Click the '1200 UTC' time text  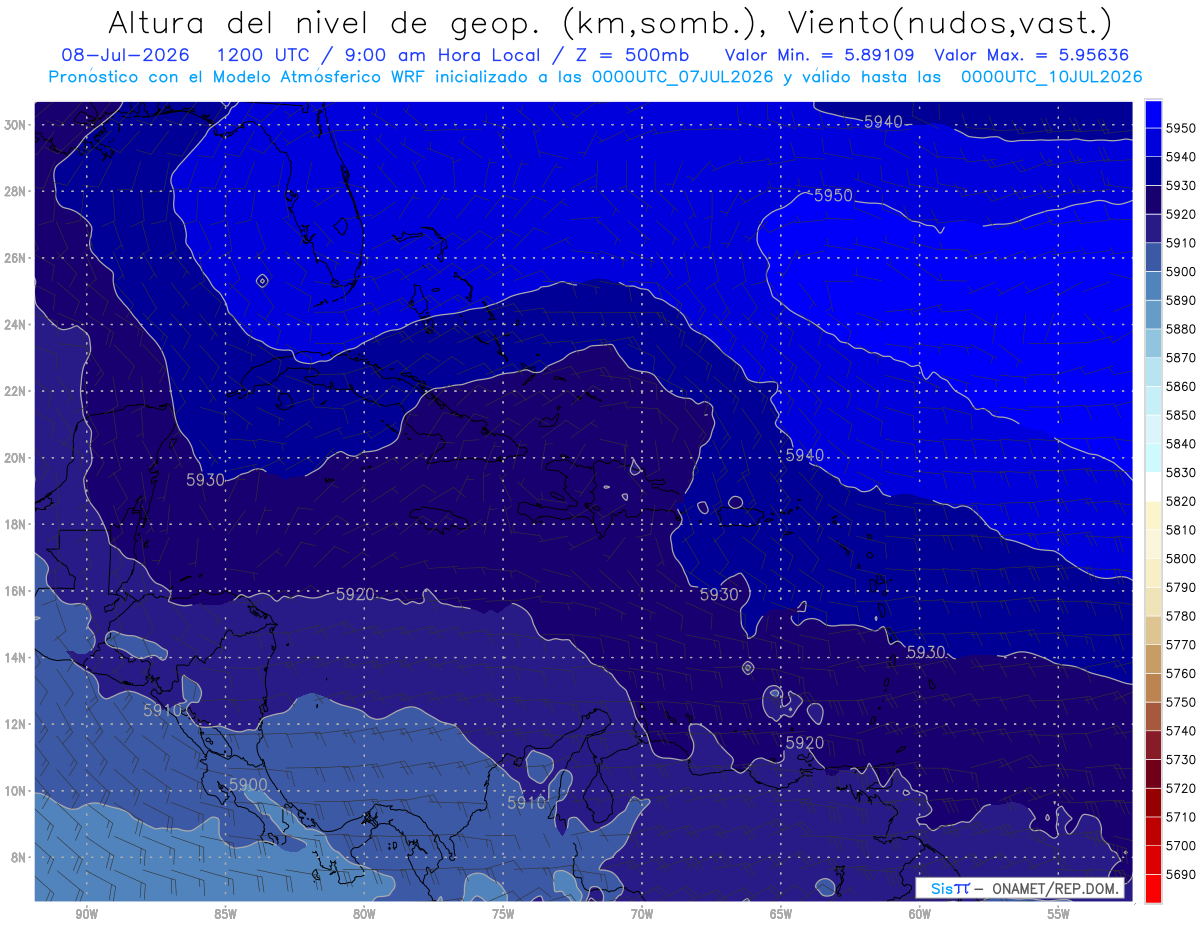[263, 55]
